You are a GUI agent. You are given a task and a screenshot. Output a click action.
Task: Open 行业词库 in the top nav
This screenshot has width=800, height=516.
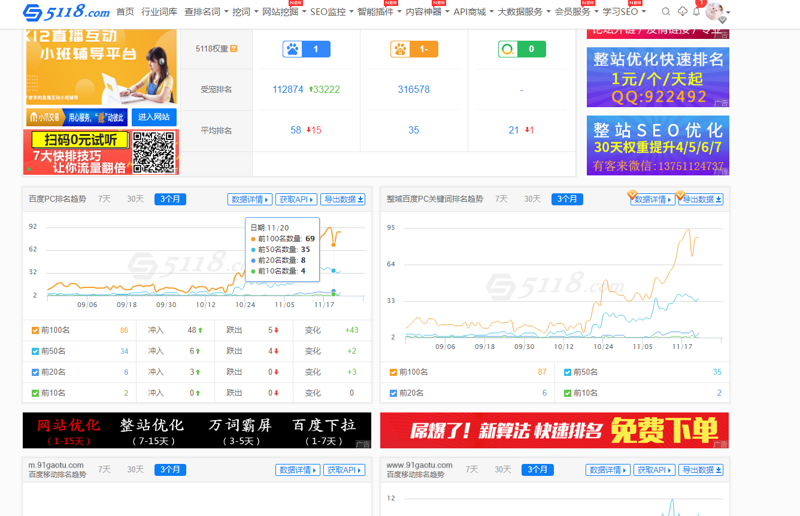click(159, 11)
